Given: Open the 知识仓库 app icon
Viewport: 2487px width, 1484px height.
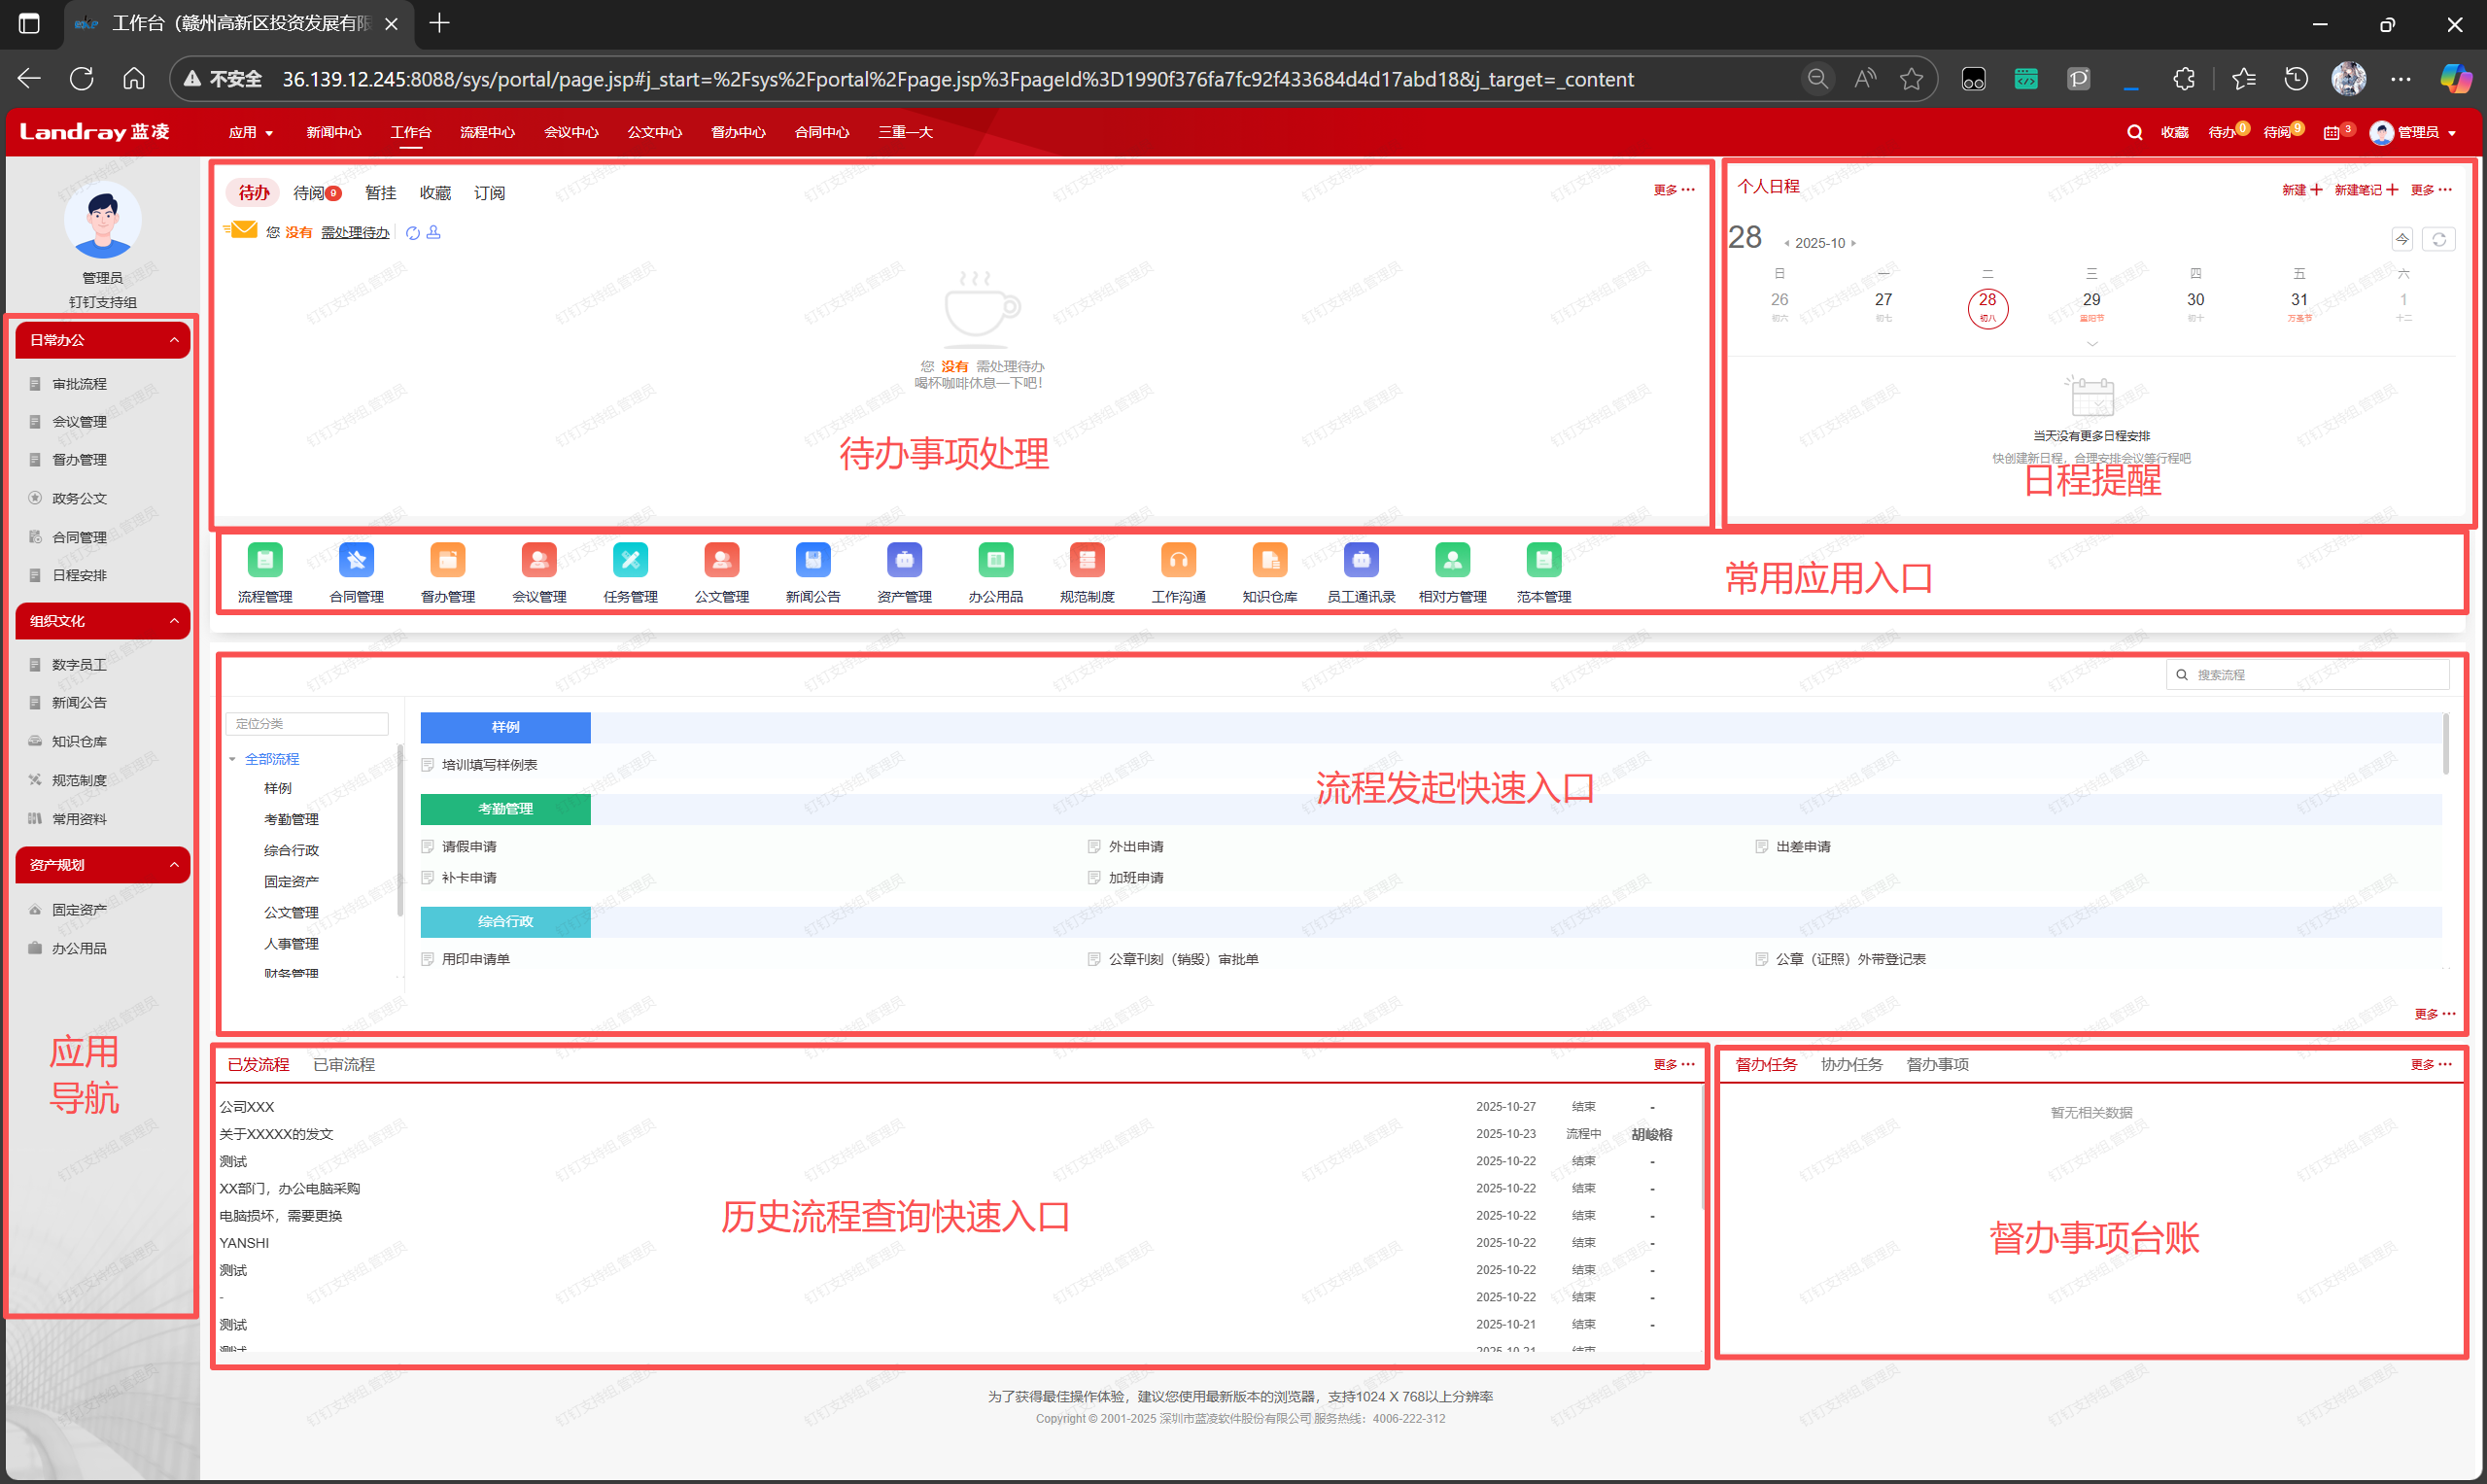Looking at the screenshot, I should (x=1270, y=560).
